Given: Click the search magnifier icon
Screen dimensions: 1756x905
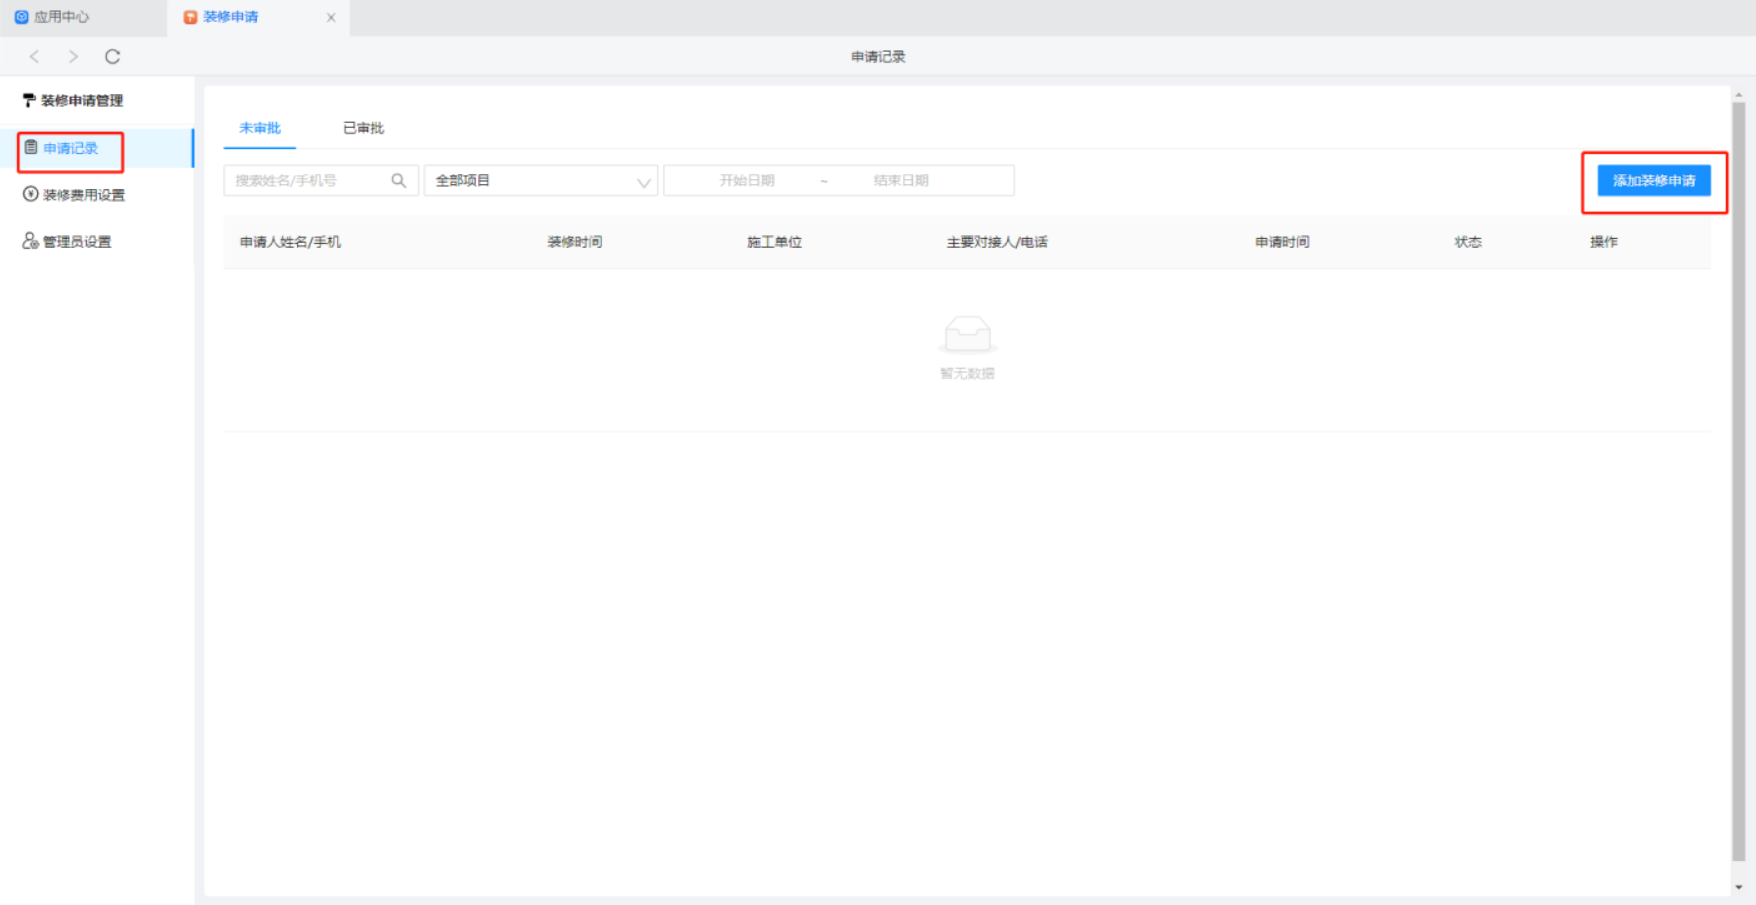Looking at the screenshot, I should [398, 181].
